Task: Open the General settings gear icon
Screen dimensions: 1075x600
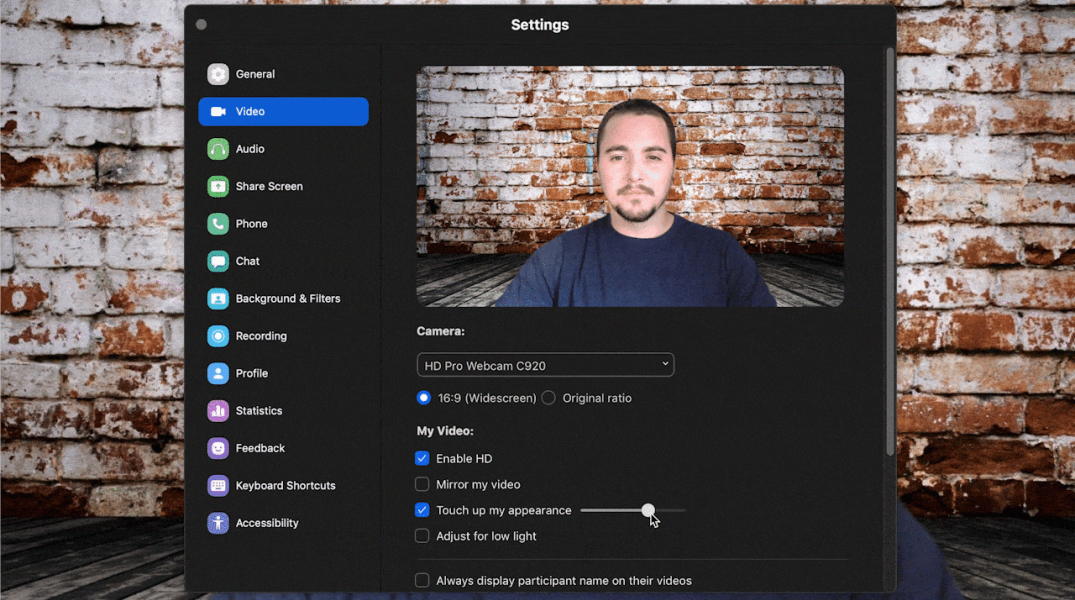Action: point(218,74)
